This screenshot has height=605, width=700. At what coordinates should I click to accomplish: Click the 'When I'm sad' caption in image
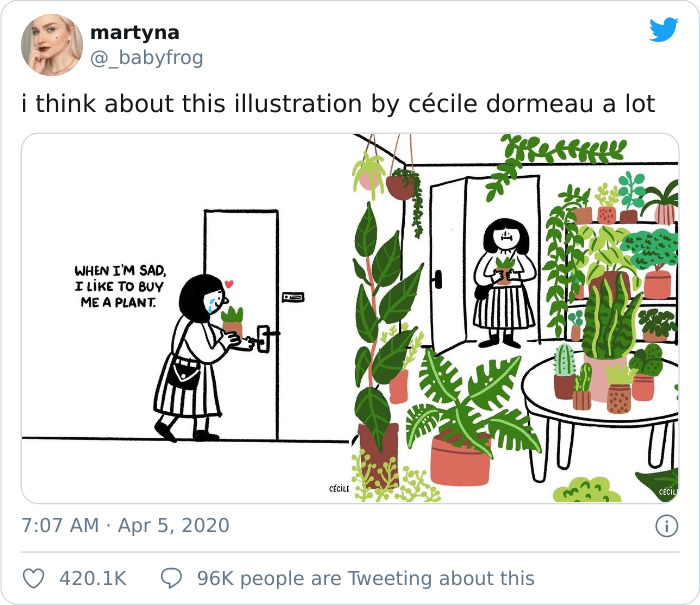click(x=119, y=284)
